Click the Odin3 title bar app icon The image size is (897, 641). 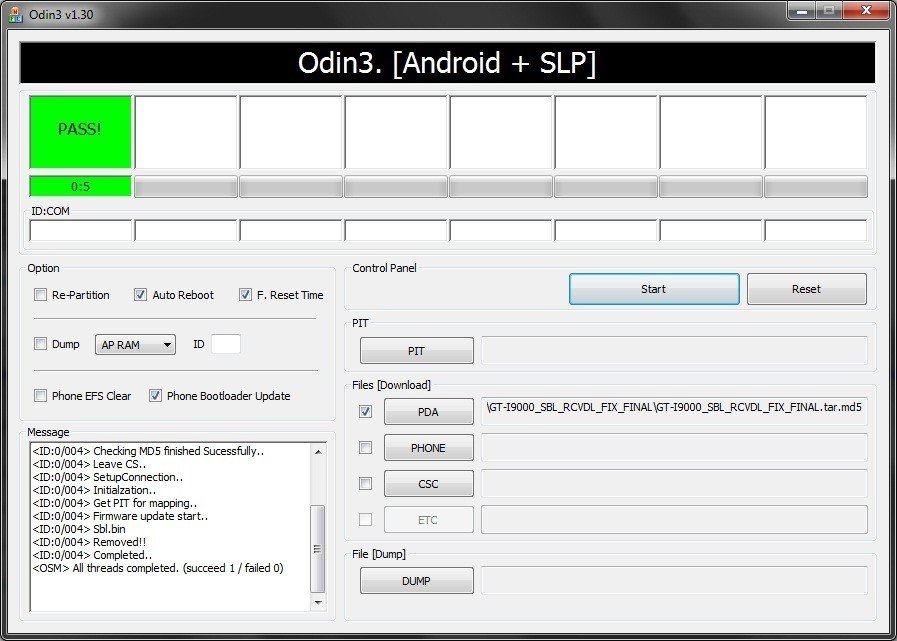click(x=16, y=14)
